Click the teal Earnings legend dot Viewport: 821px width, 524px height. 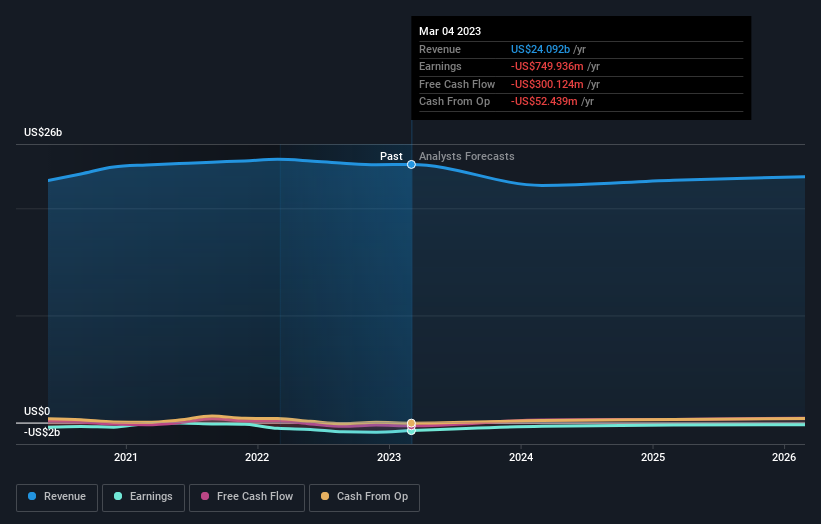[x=118, y=496]
